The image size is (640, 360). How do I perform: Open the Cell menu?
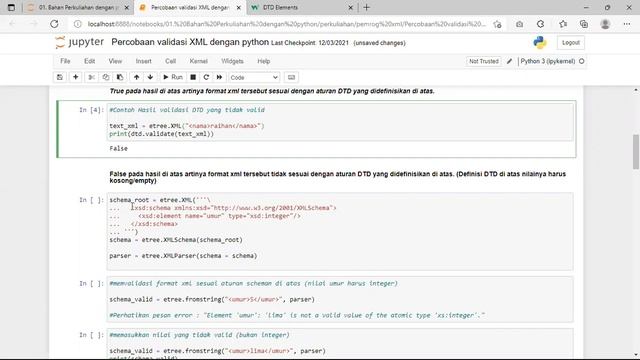point(171,61)
